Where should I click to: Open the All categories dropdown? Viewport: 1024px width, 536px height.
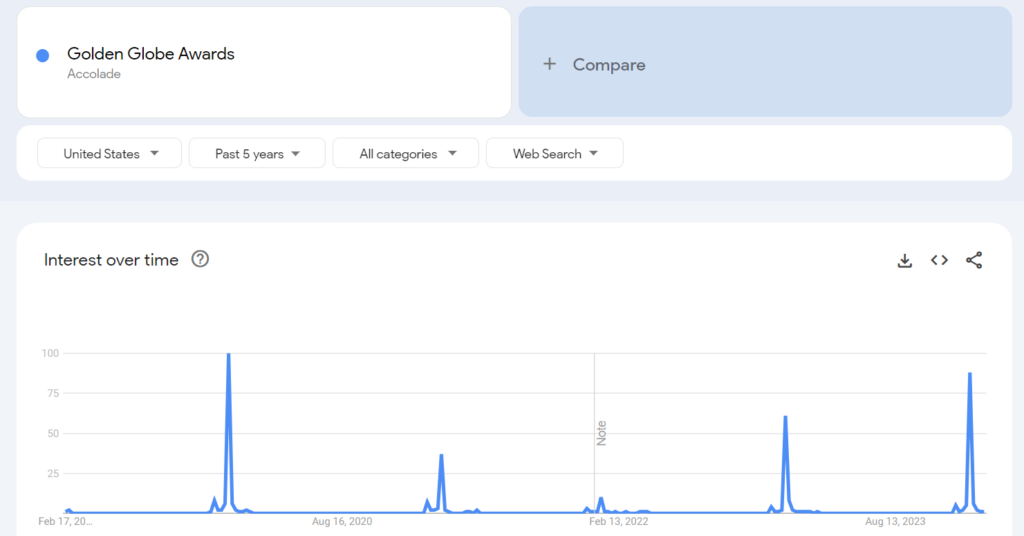click(x=406, y=153)
